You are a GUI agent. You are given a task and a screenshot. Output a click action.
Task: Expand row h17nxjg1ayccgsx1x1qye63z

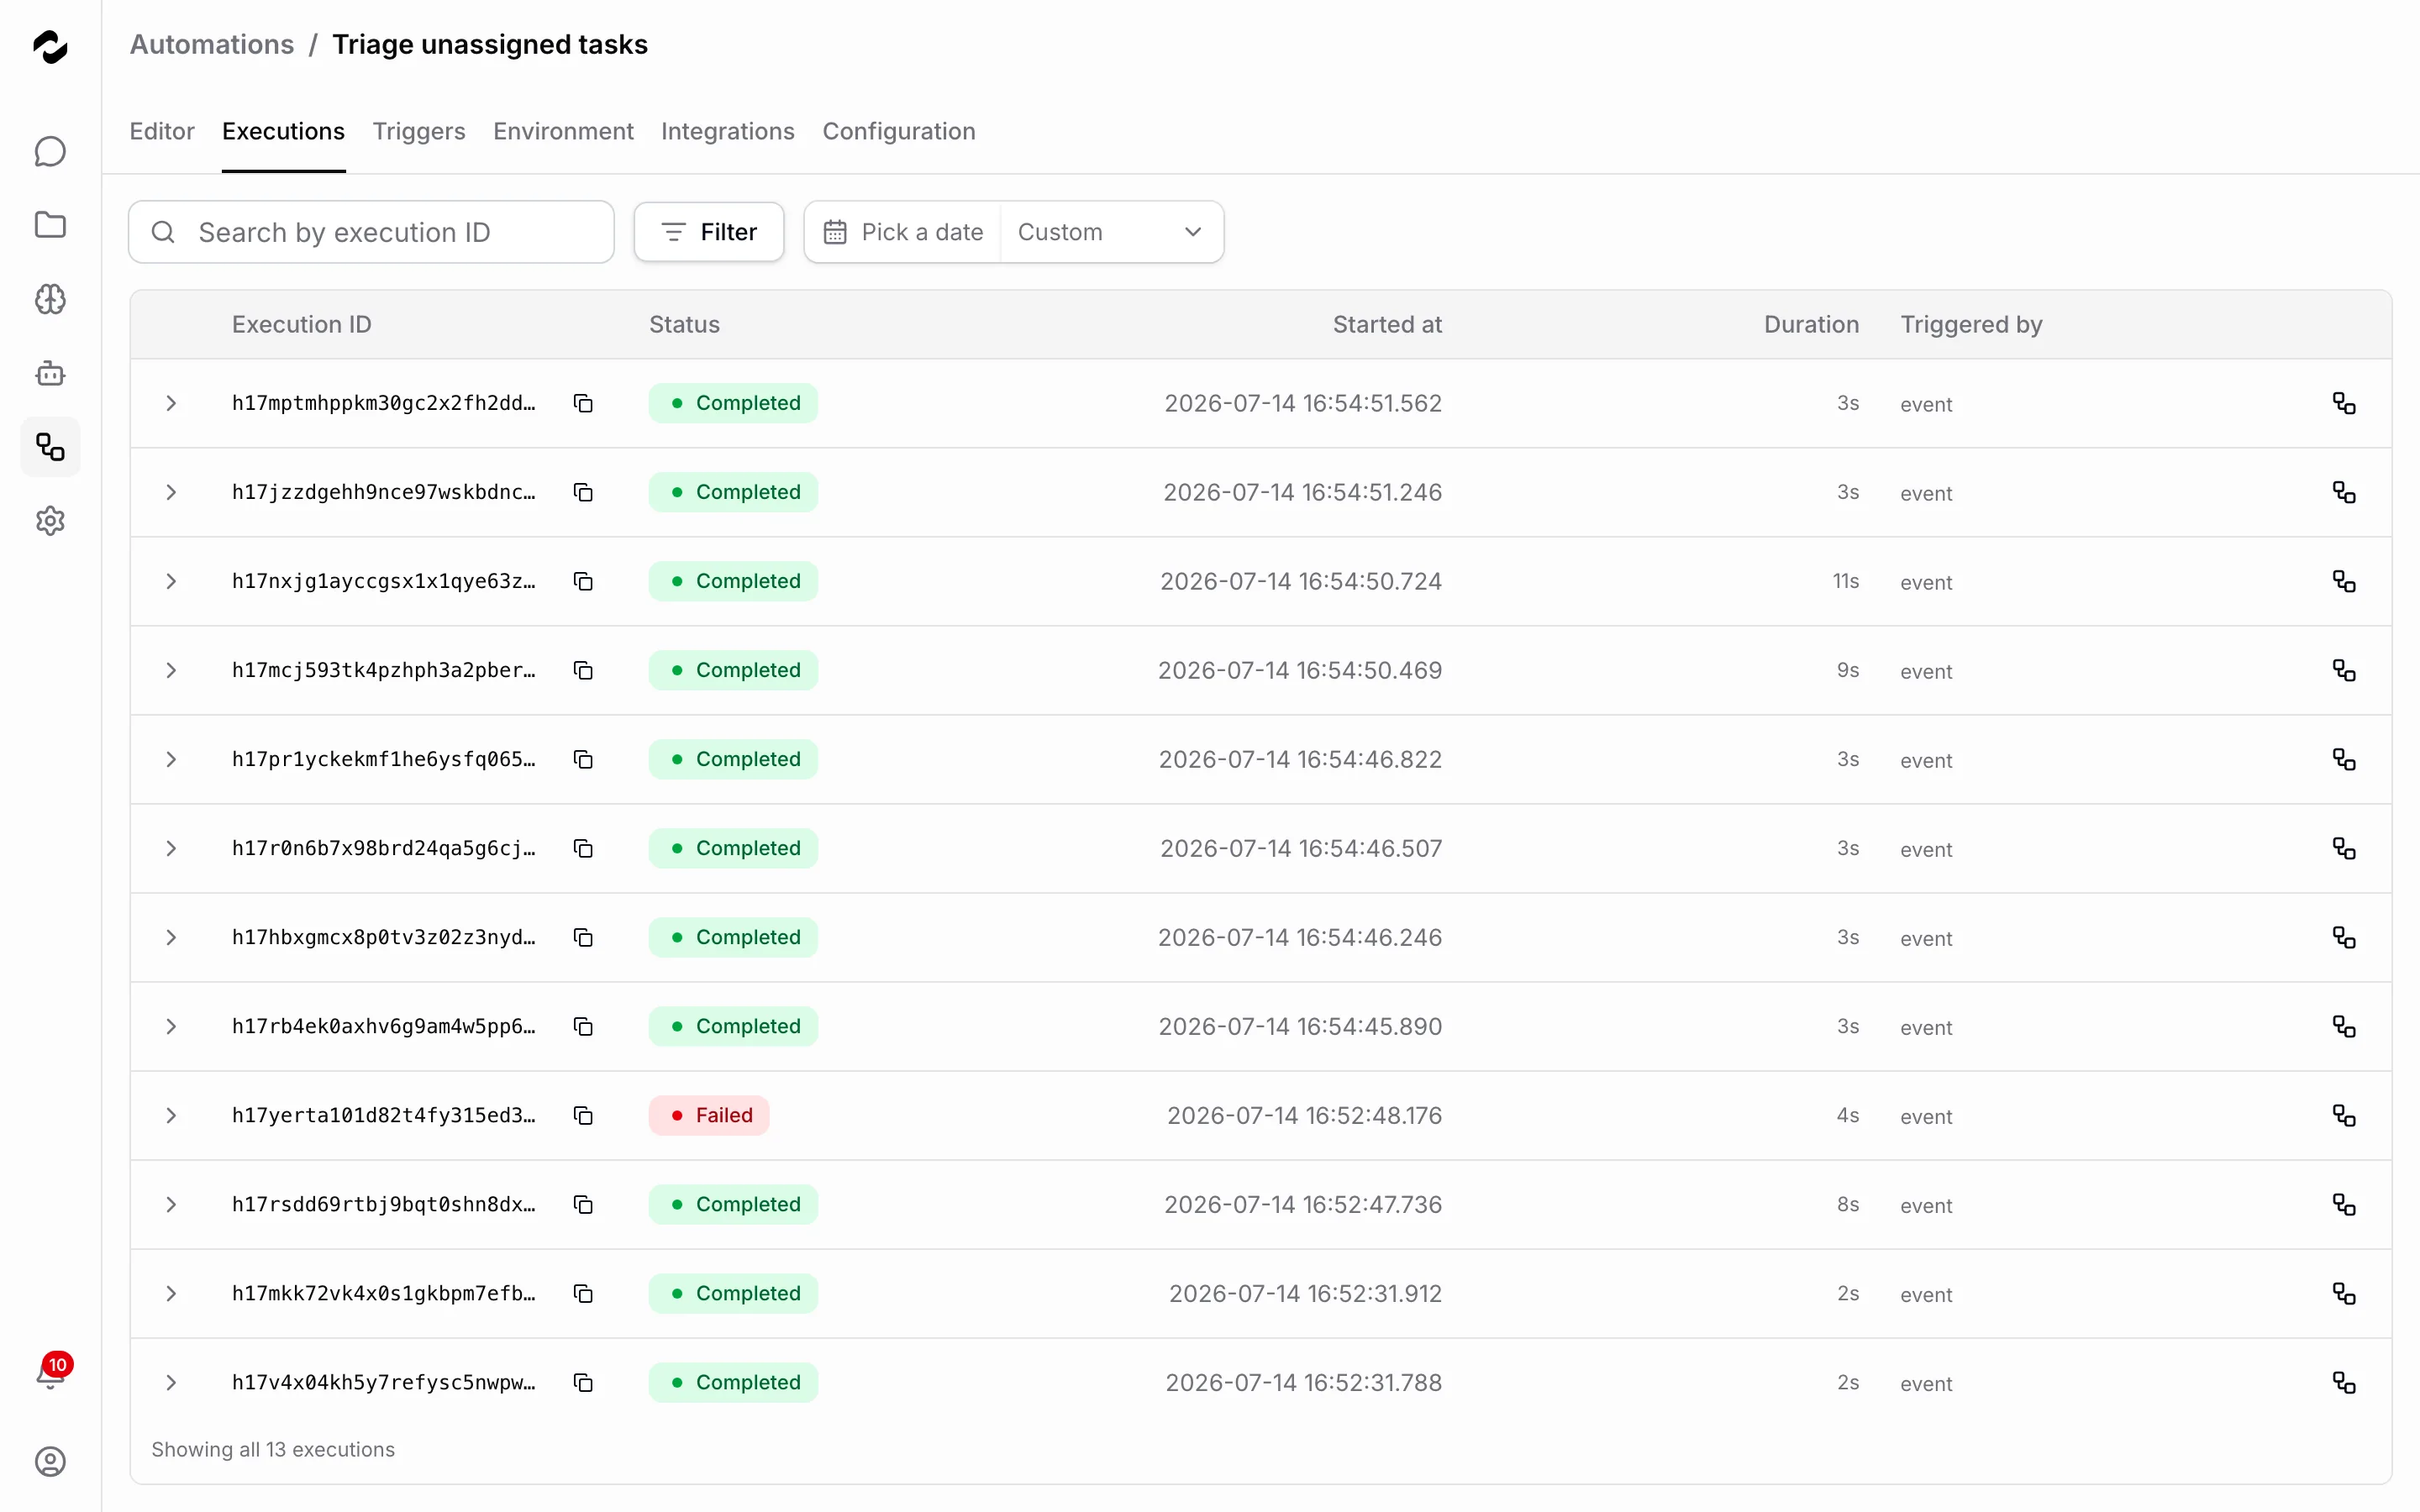point(171,581)
